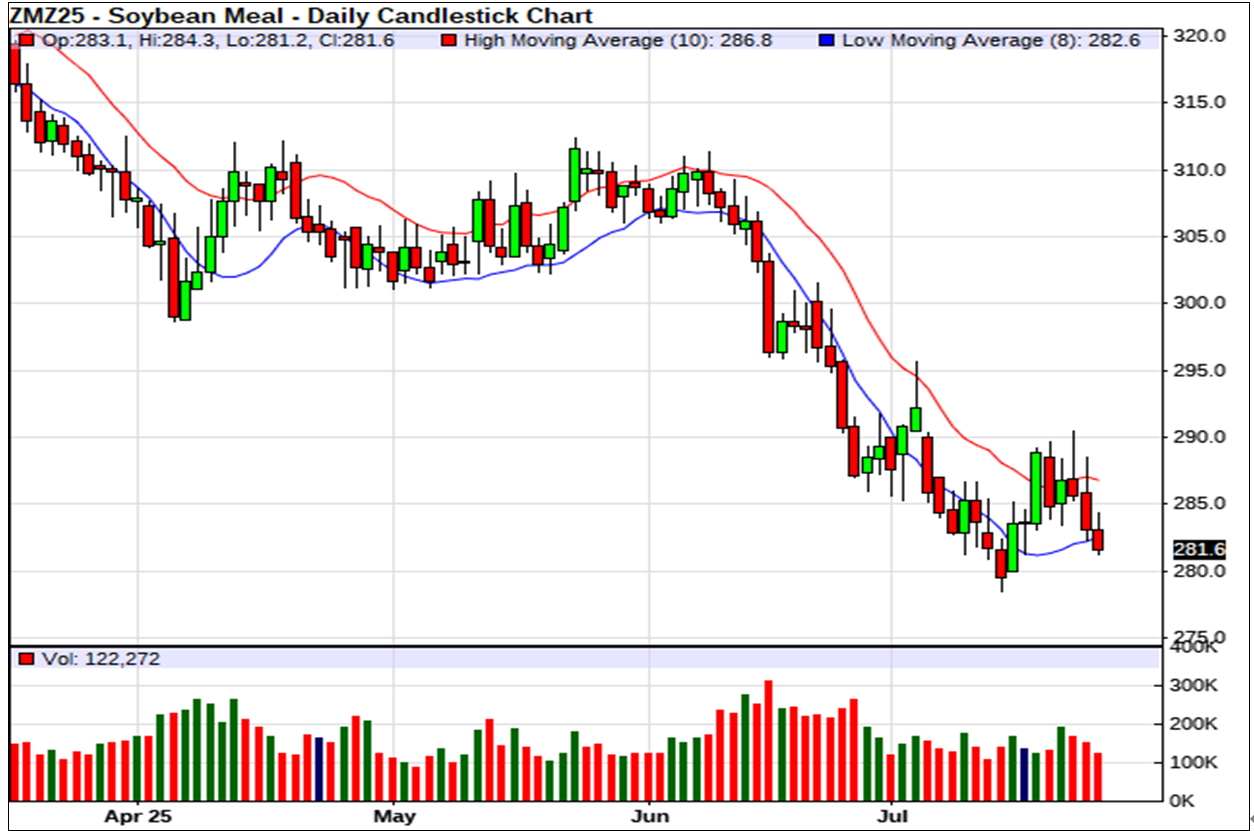The width and height of the screenshot is (1254, 831).
Task: Click the May date axis label
Action: coord(393,816)
